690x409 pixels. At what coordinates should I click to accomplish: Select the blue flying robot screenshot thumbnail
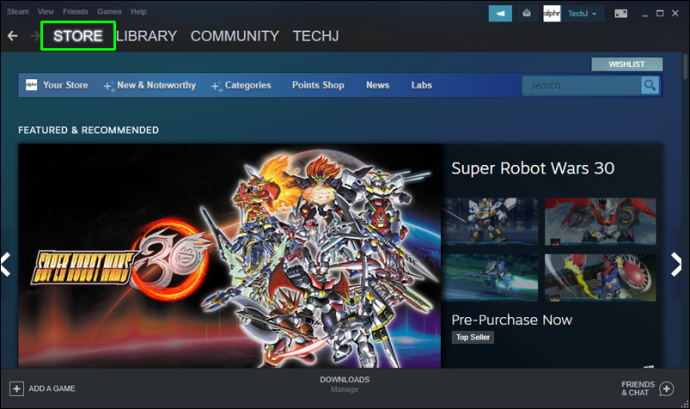(491, 278)
